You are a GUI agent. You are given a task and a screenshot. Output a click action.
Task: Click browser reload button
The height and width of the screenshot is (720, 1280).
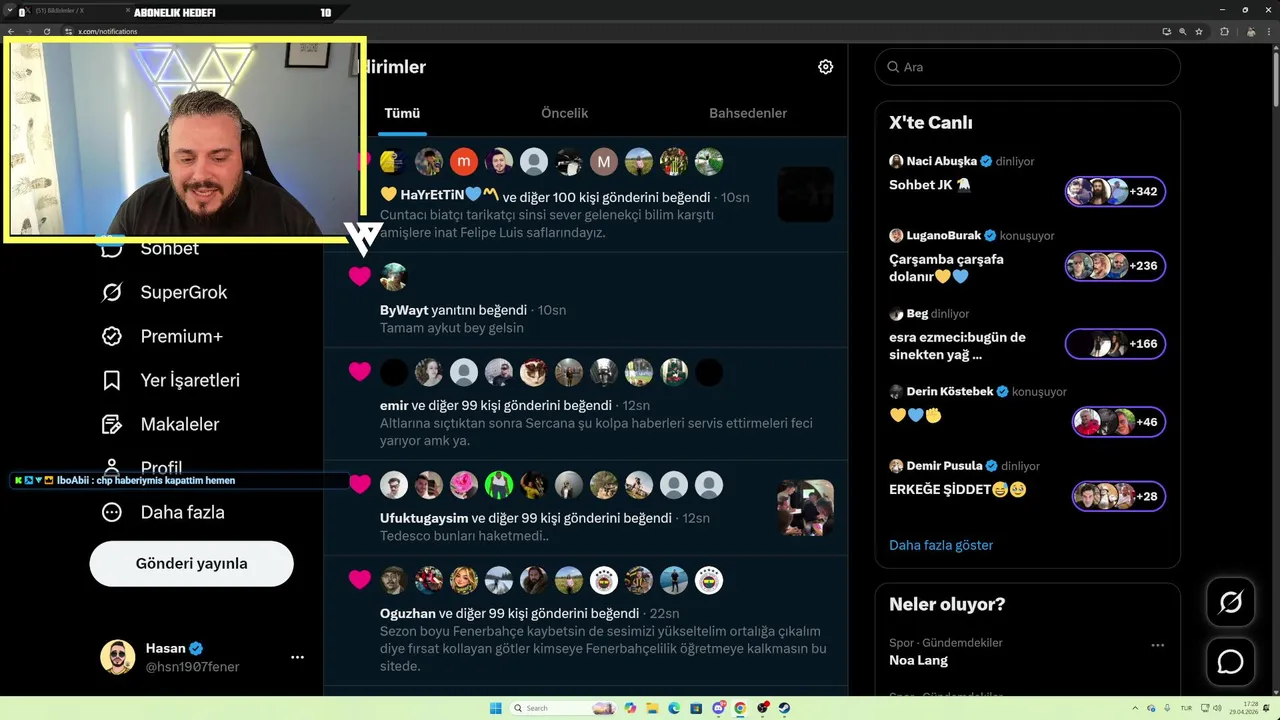[x=46, y=31]
